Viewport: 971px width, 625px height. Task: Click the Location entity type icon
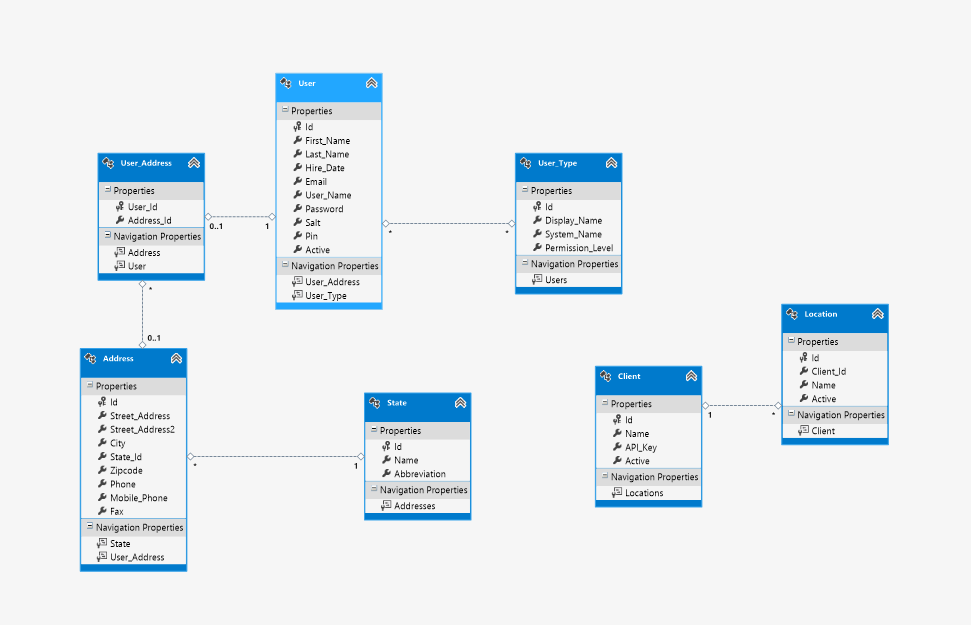792,314
